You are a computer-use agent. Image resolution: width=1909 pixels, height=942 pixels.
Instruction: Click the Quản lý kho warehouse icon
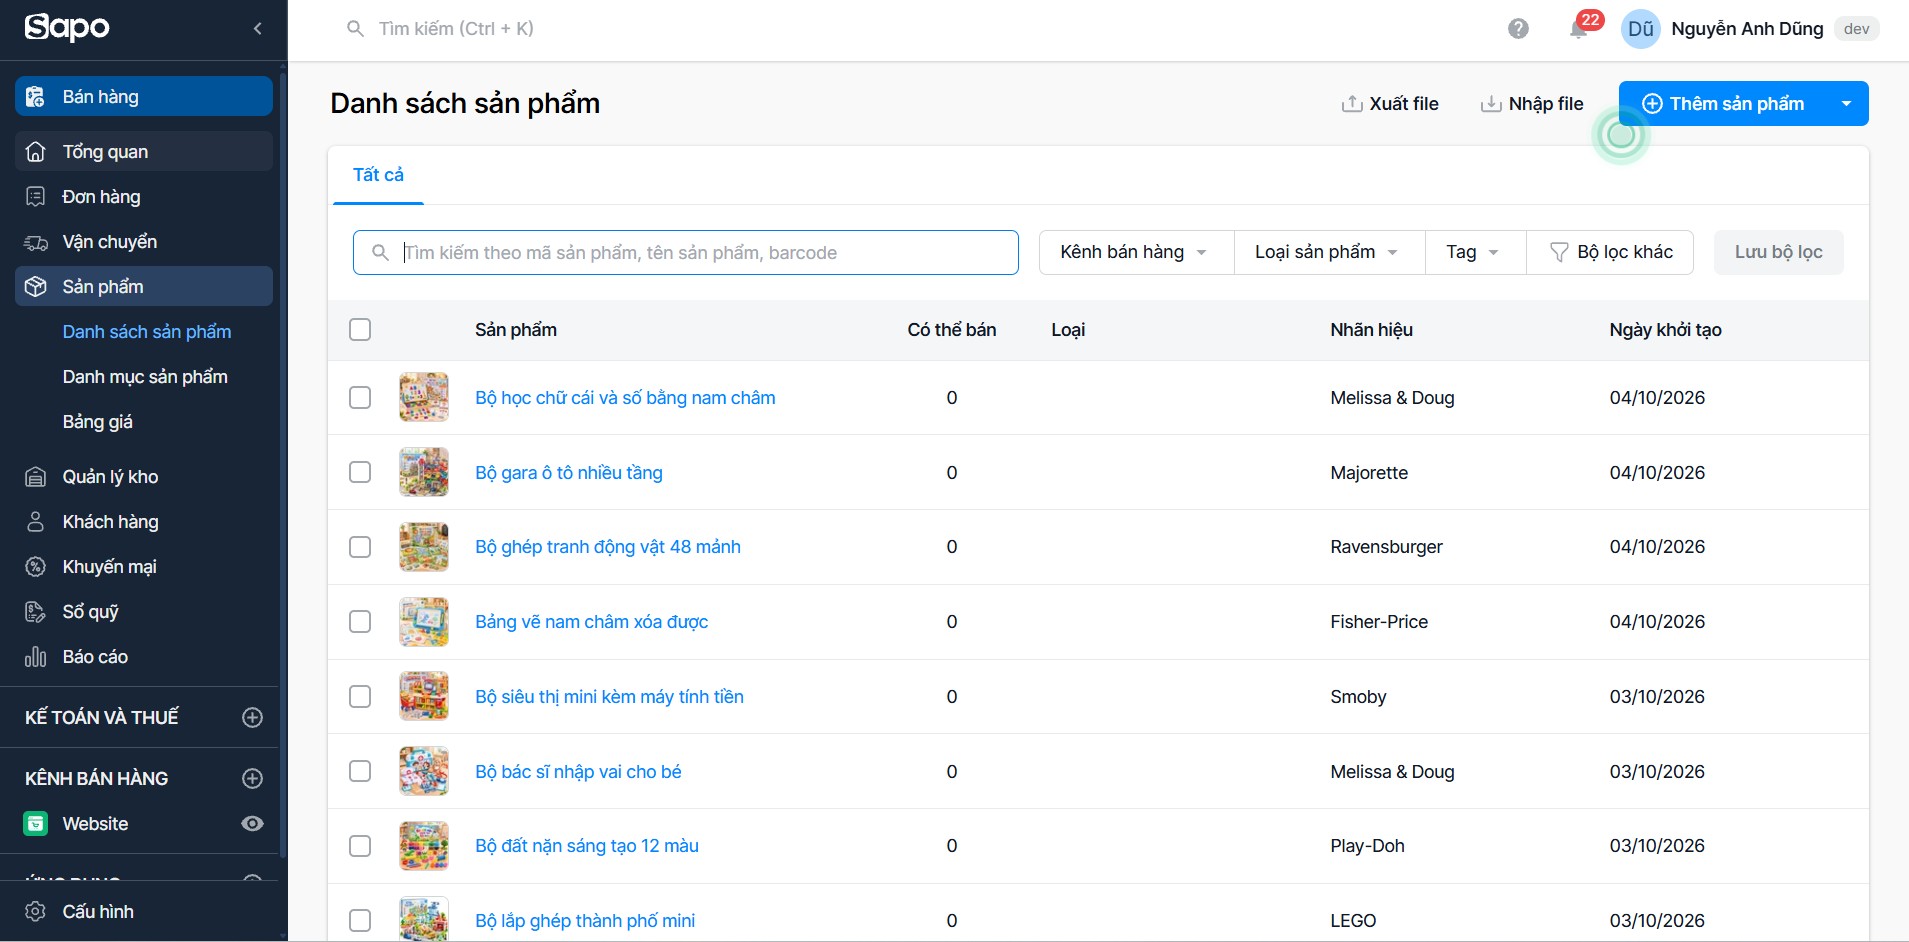[36, 477]
